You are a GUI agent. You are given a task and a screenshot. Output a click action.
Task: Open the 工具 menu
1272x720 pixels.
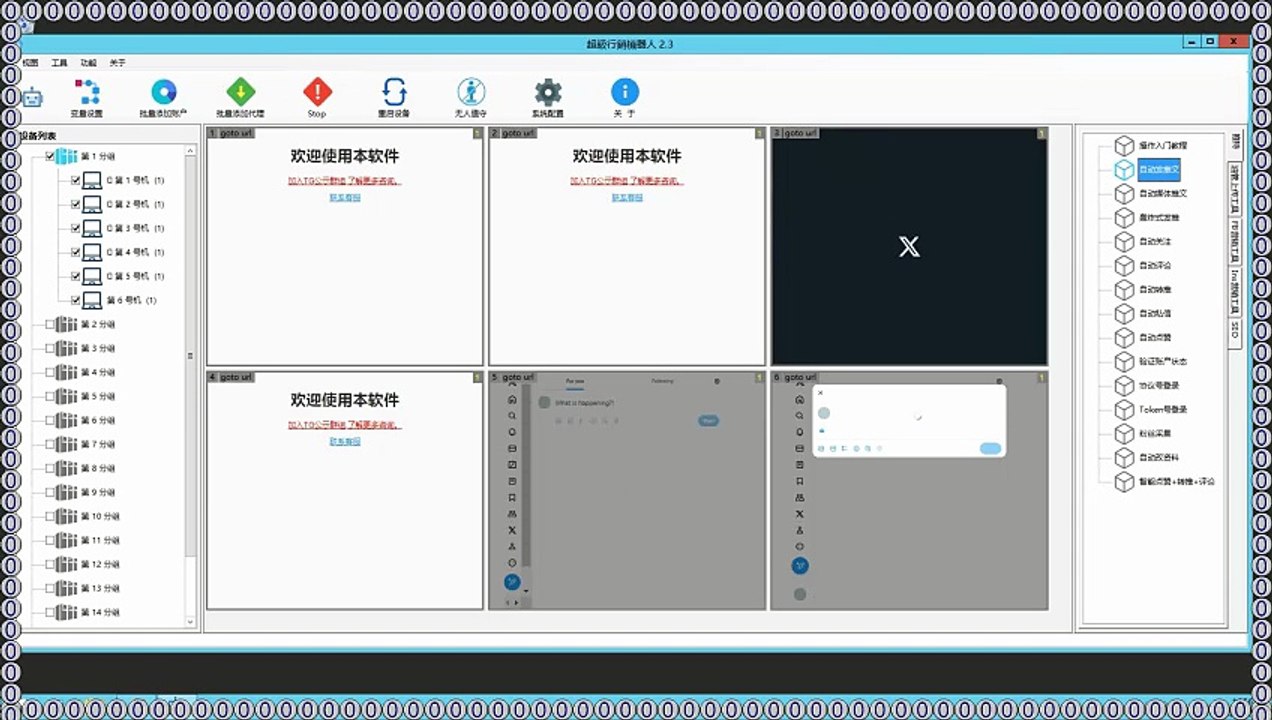point(59,62)
